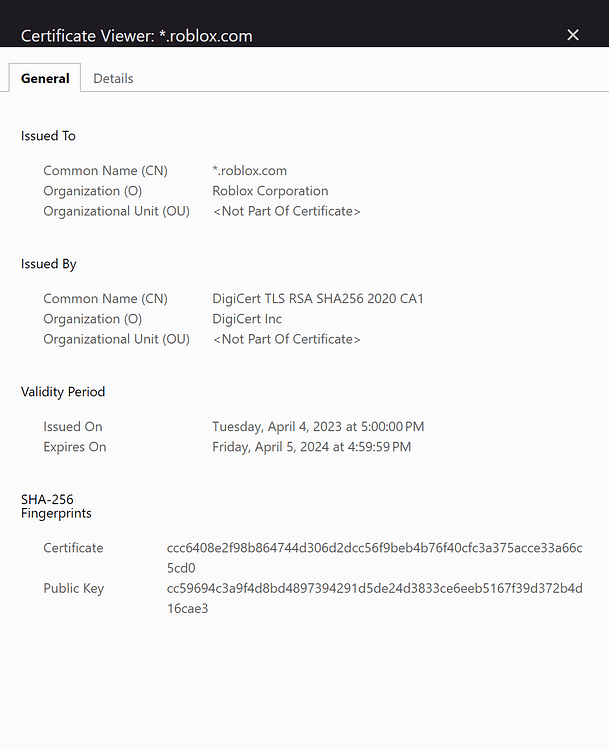Select the General tab
This screenshot has width=609, height=750.
click(45, 78)
